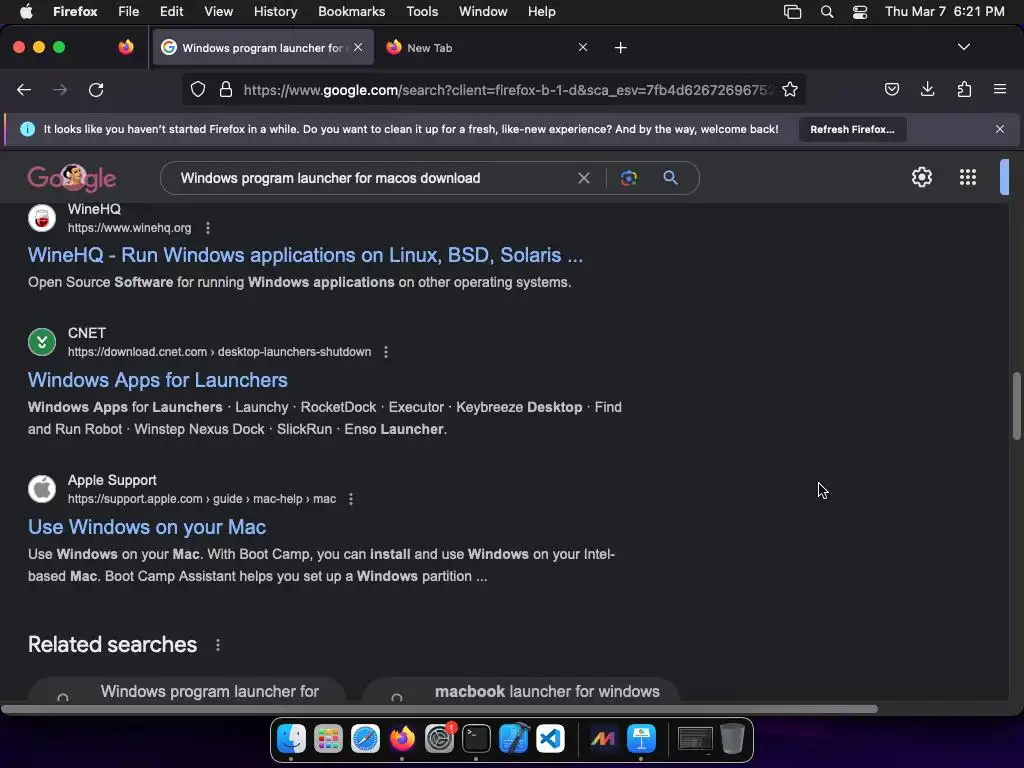1024x768 pixels.
Task: Open Terminal from the dock
Action: [476, 739]
